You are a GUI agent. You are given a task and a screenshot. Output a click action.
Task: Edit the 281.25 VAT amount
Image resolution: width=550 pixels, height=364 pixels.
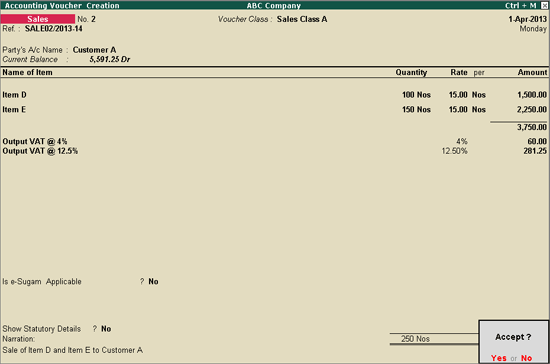tap(535, 151)
